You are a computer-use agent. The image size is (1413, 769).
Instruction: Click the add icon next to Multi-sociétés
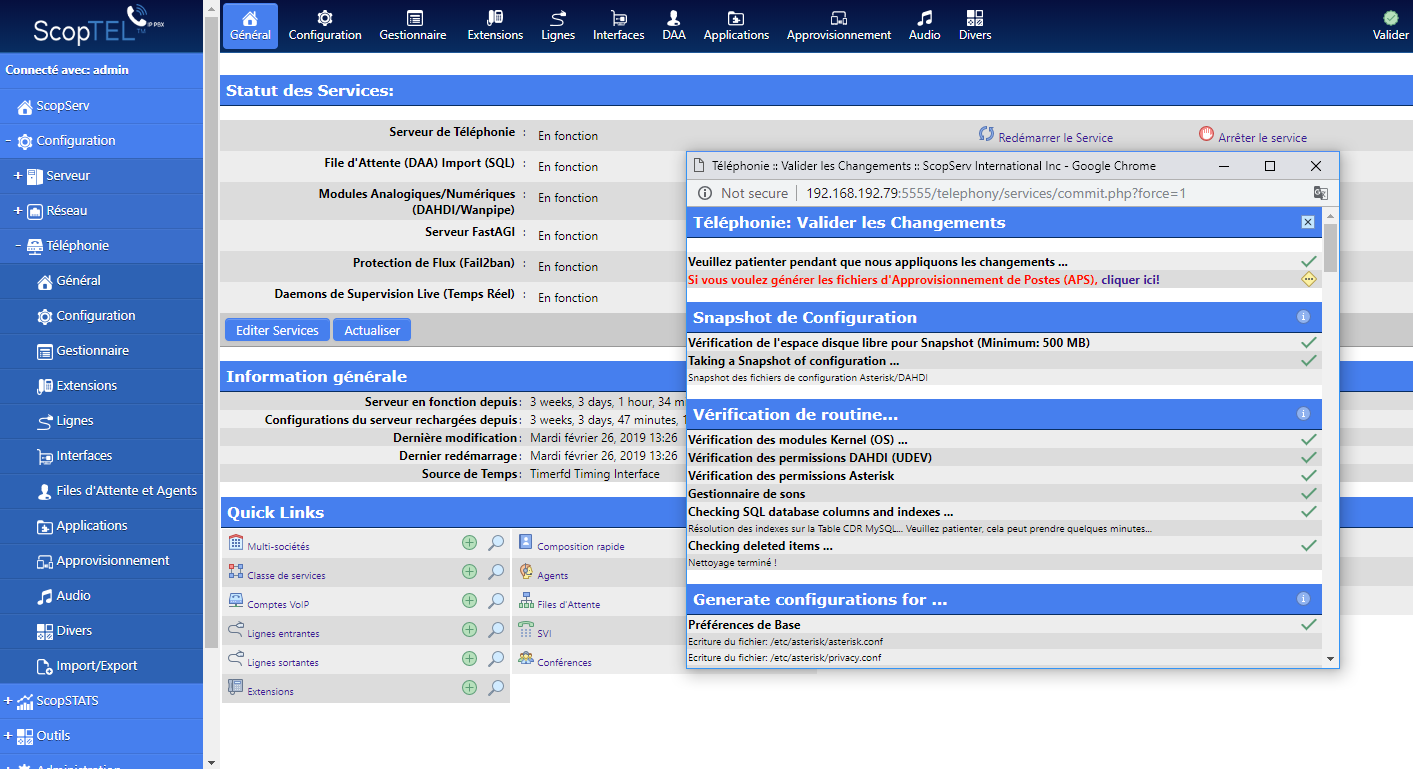pyautogui.click(x=469, y=543)
